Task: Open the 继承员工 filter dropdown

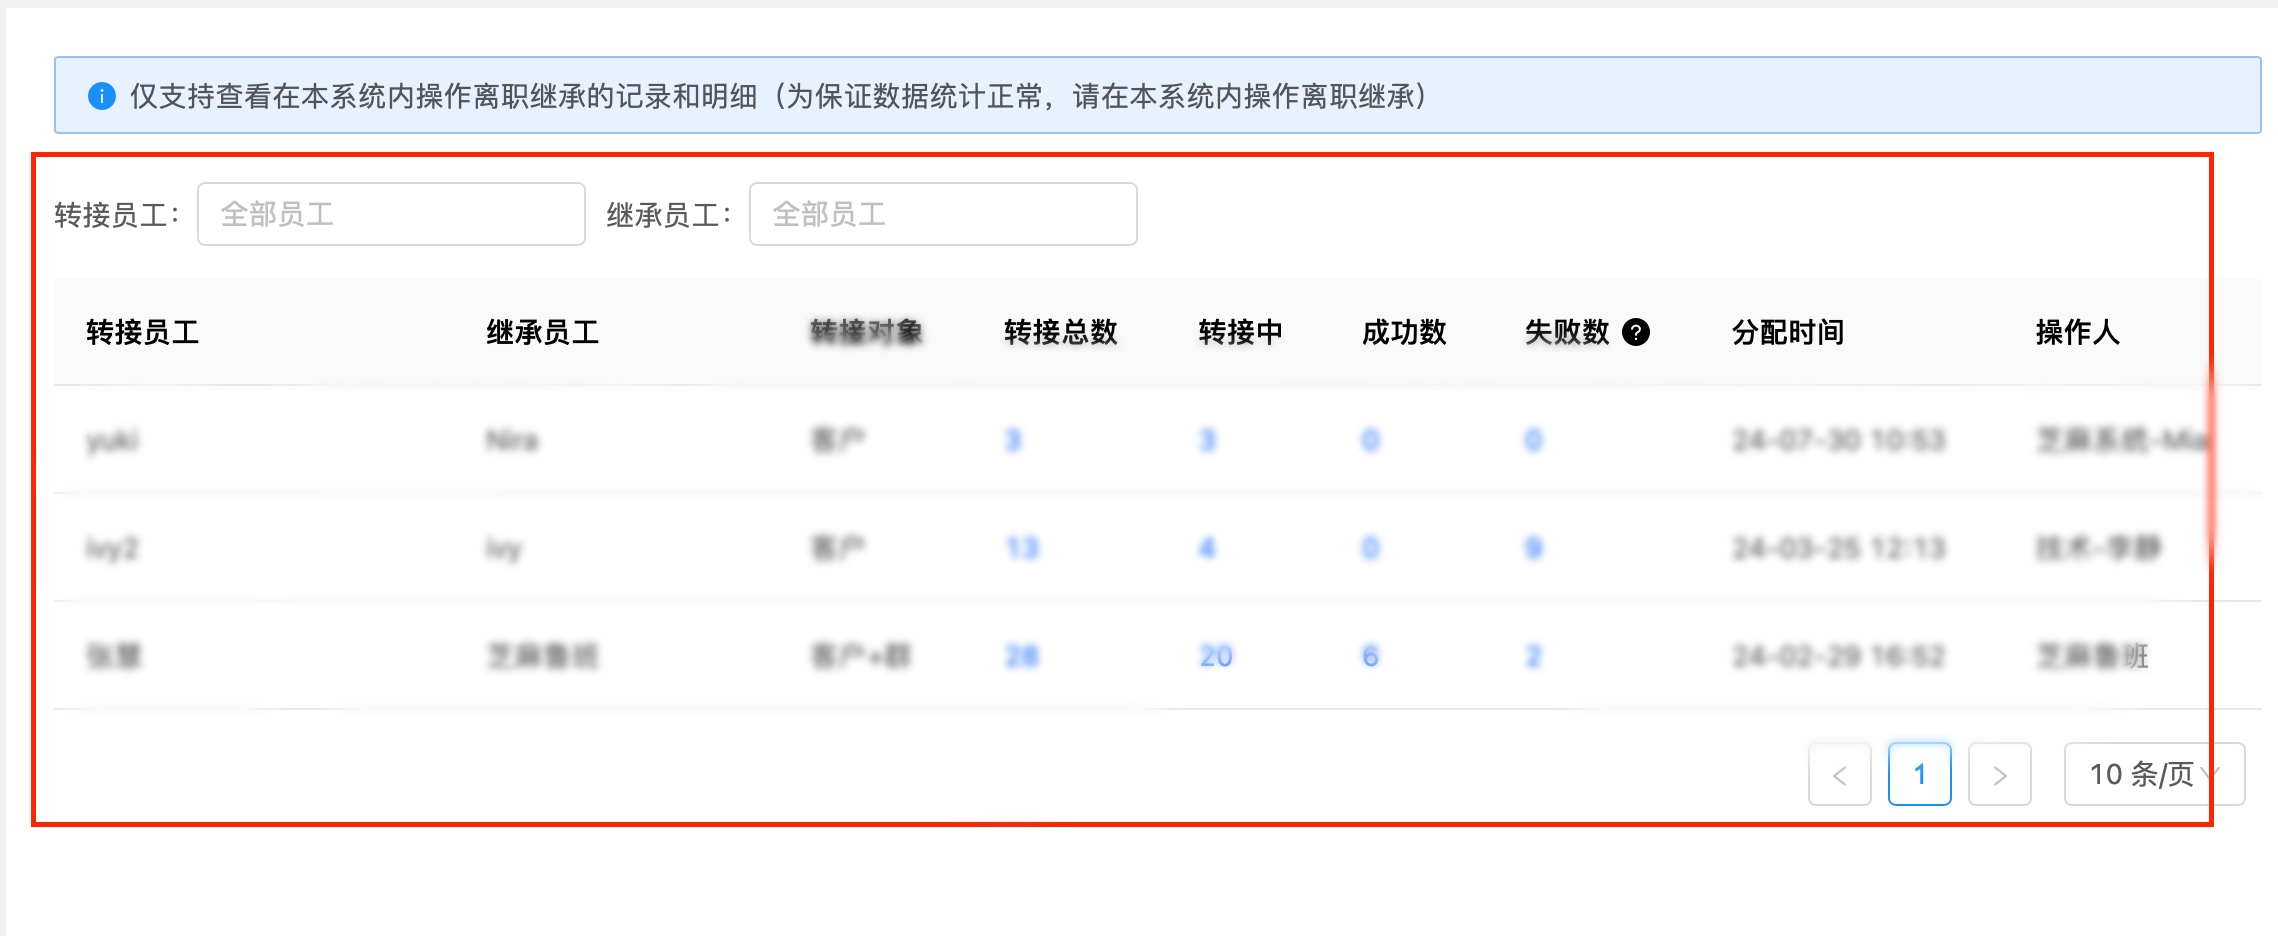Action: click(x=943, y=214)
